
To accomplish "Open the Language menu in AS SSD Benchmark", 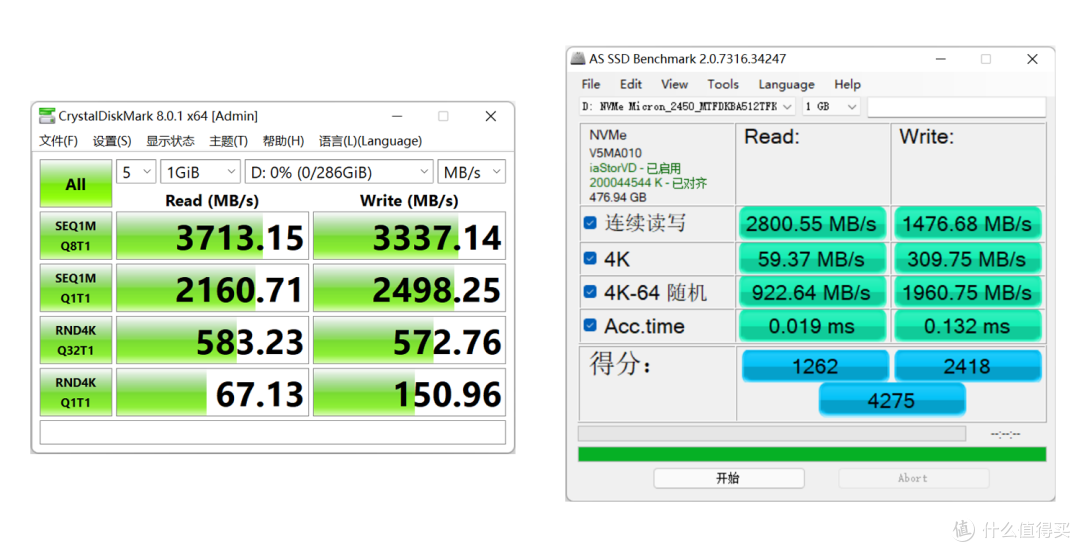I will pos(787,84).
